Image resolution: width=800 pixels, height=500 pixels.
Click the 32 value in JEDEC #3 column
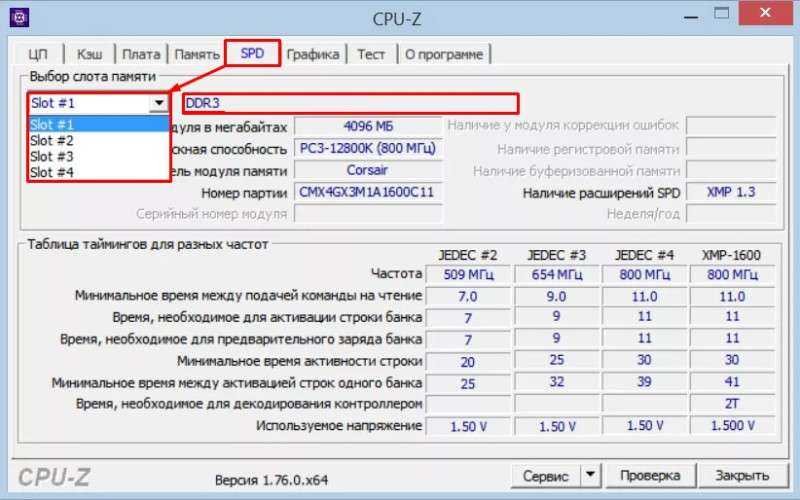coord(557,382)
